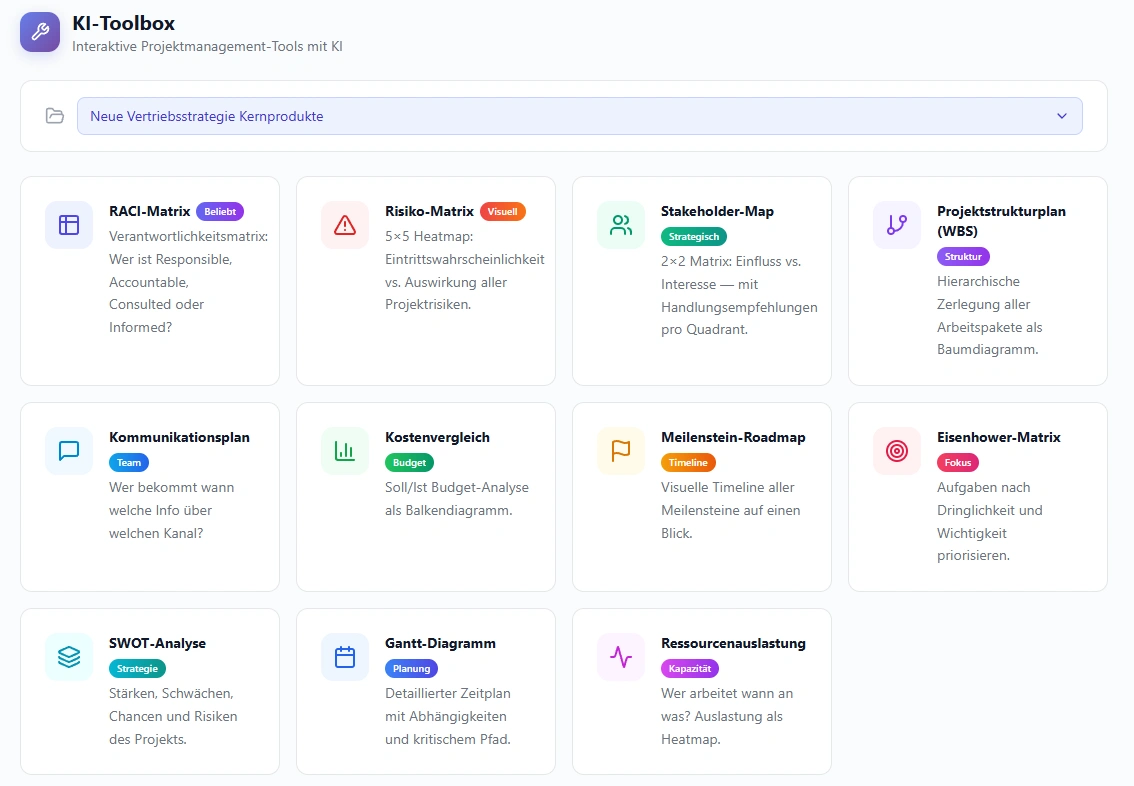
Task: Click the Ressourcenauslastung activity pulse icon
Action: click(621, 657)
